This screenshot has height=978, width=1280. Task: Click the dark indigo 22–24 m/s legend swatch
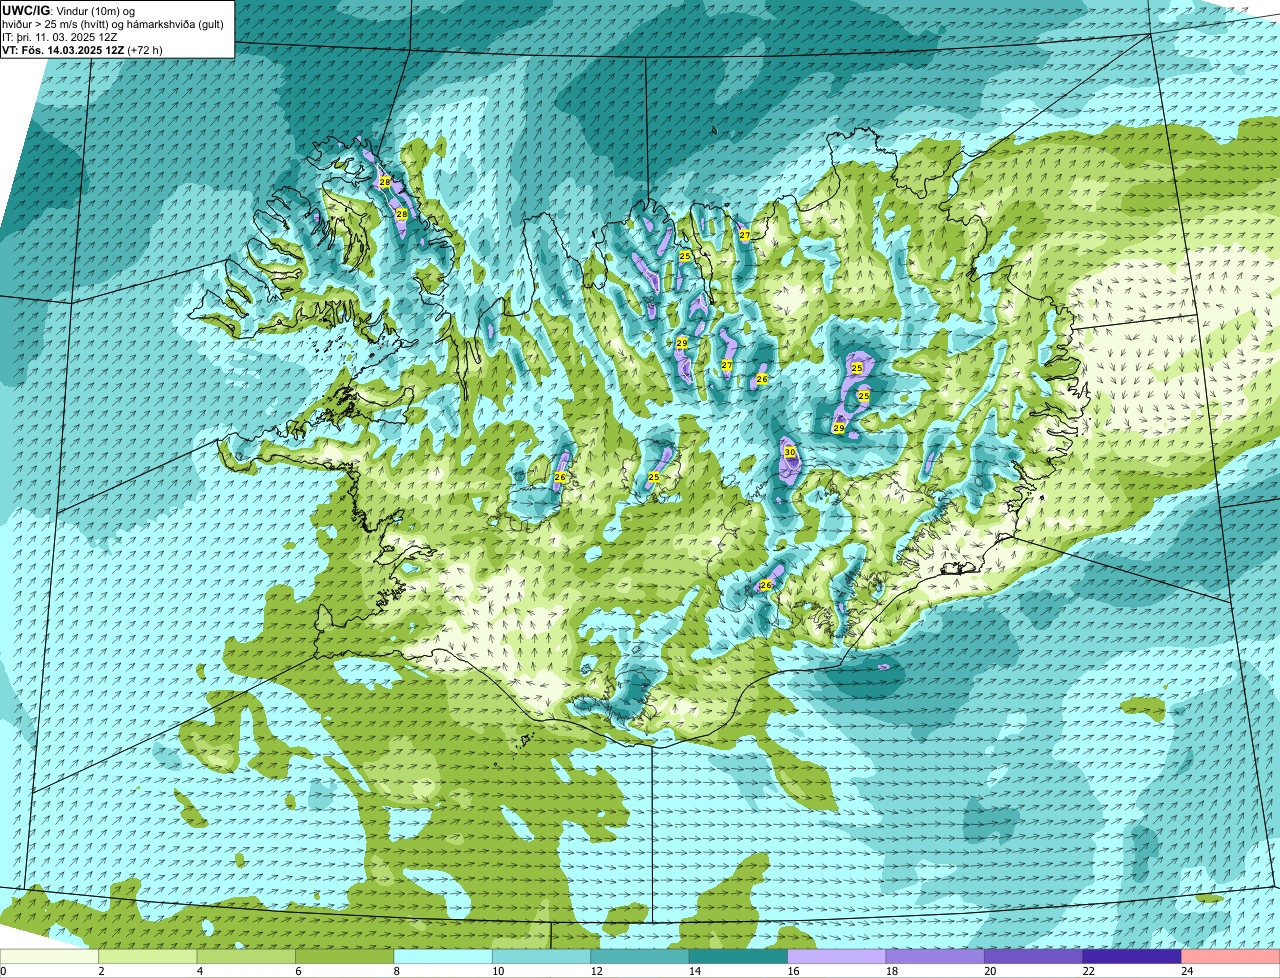coord(1132,956)
